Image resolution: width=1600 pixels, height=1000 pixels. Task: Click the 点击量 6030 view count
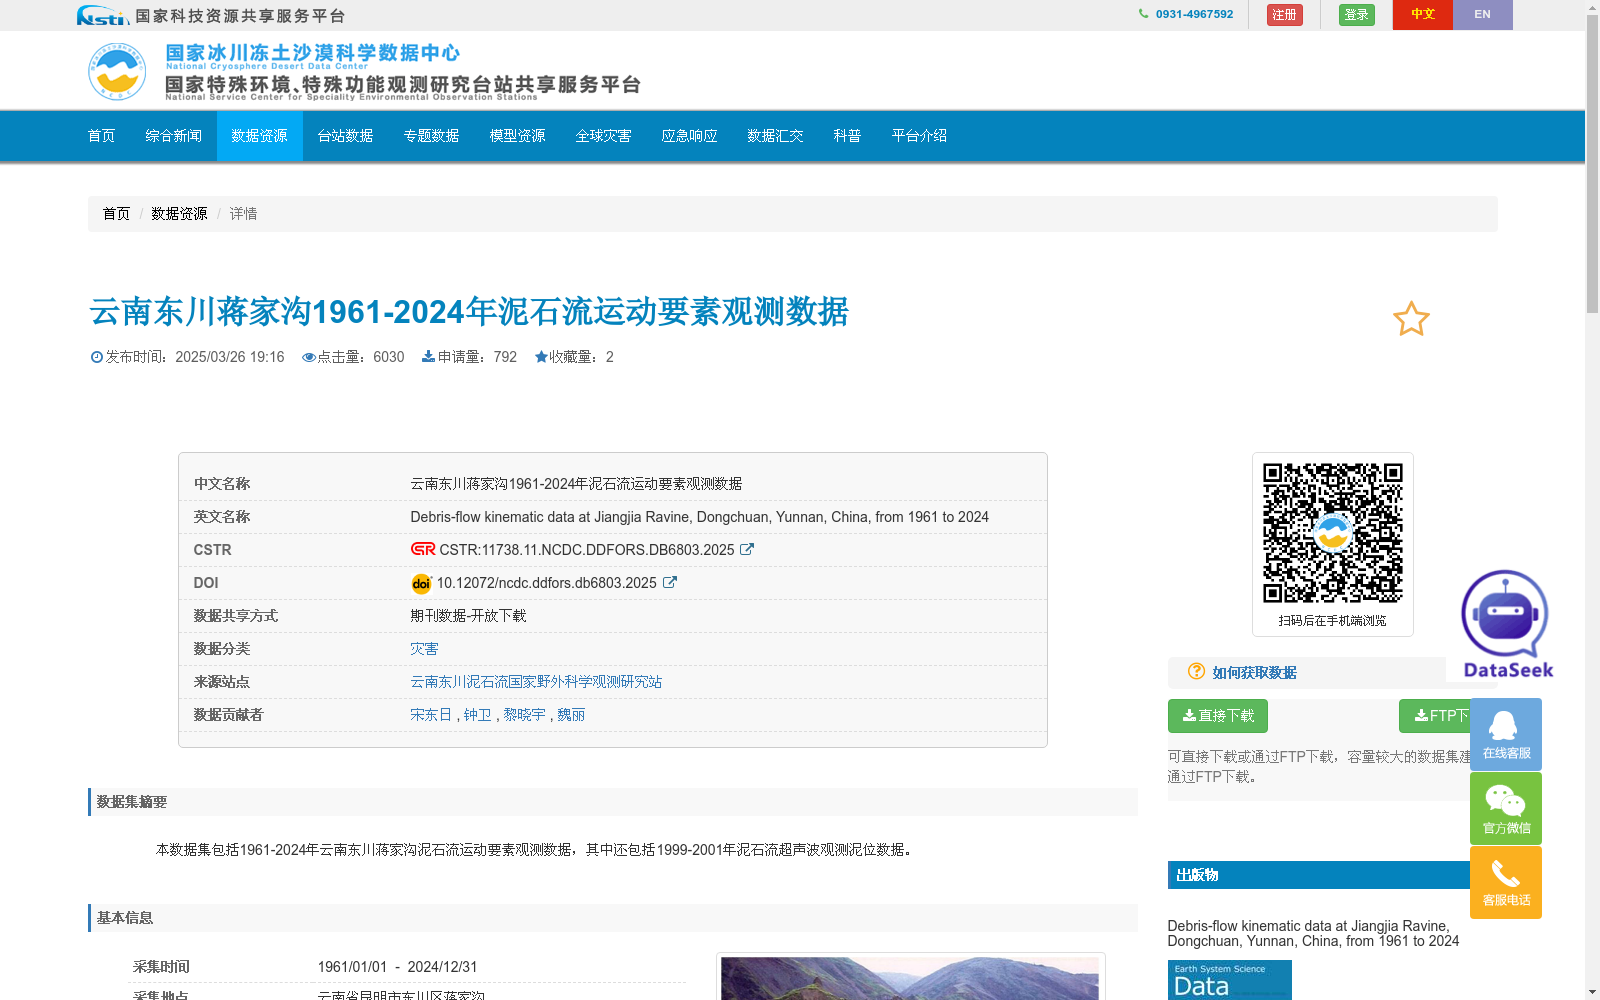click(353, 357)
